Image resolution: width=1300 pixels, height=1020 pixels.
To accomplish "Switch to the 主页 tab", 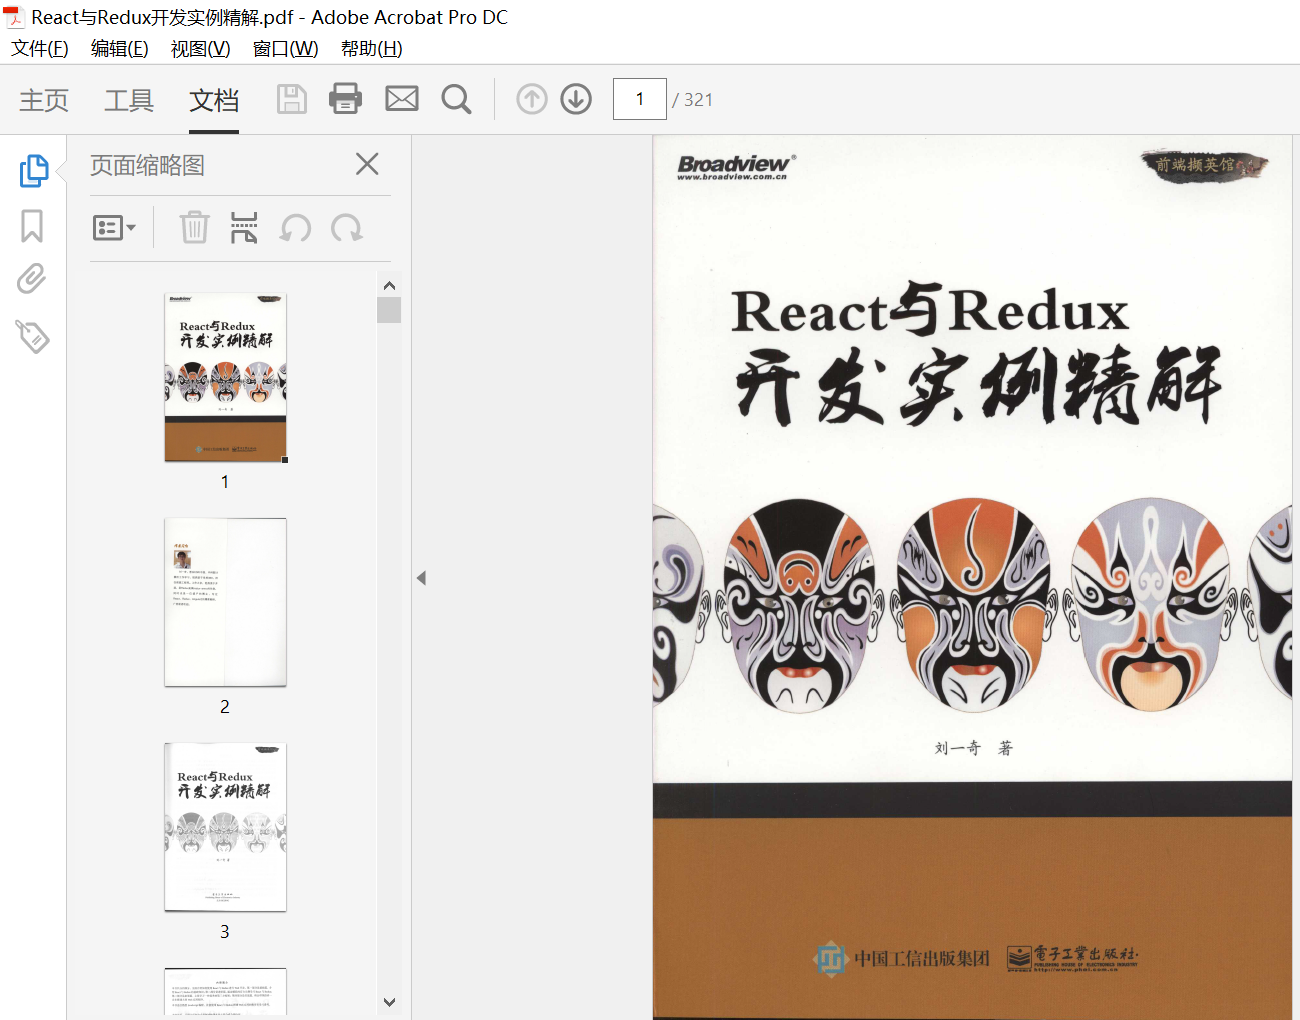I will 44,100.
